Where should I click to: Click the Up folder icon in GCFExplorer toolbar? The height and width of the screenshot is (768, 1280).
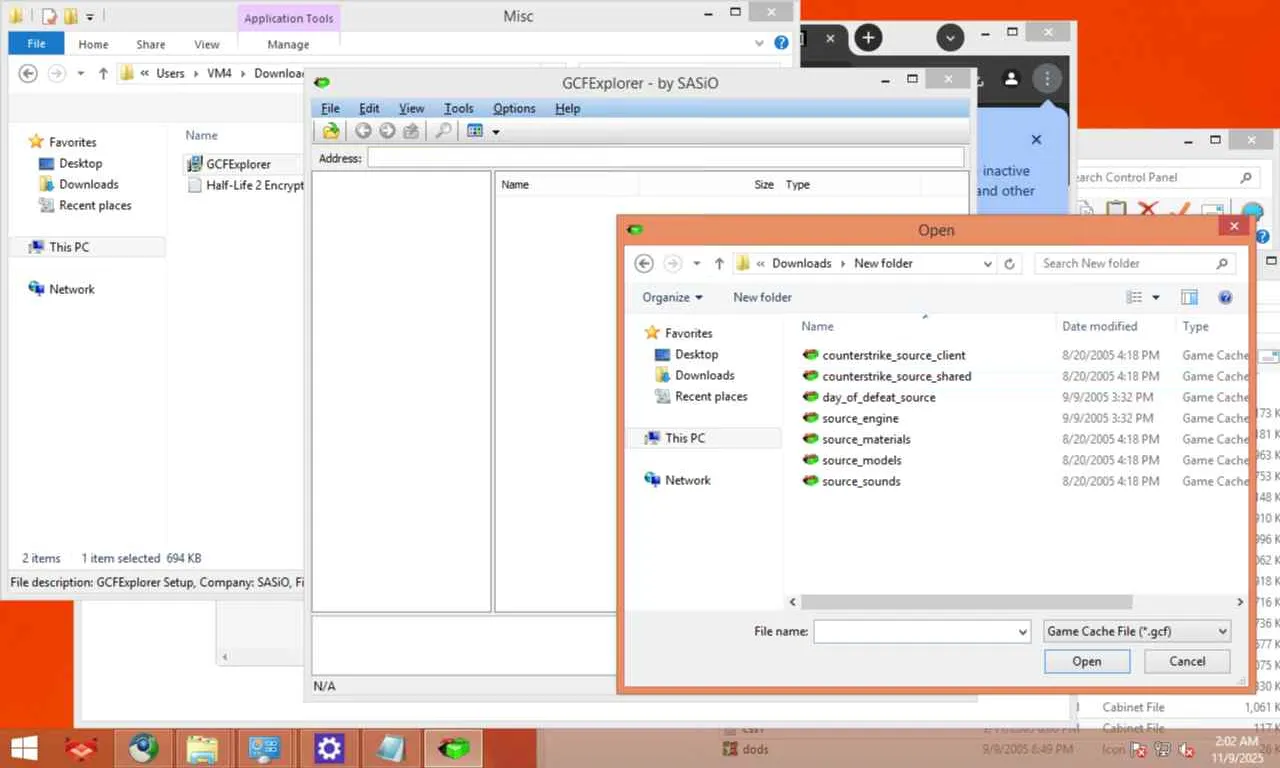point(410,131)
